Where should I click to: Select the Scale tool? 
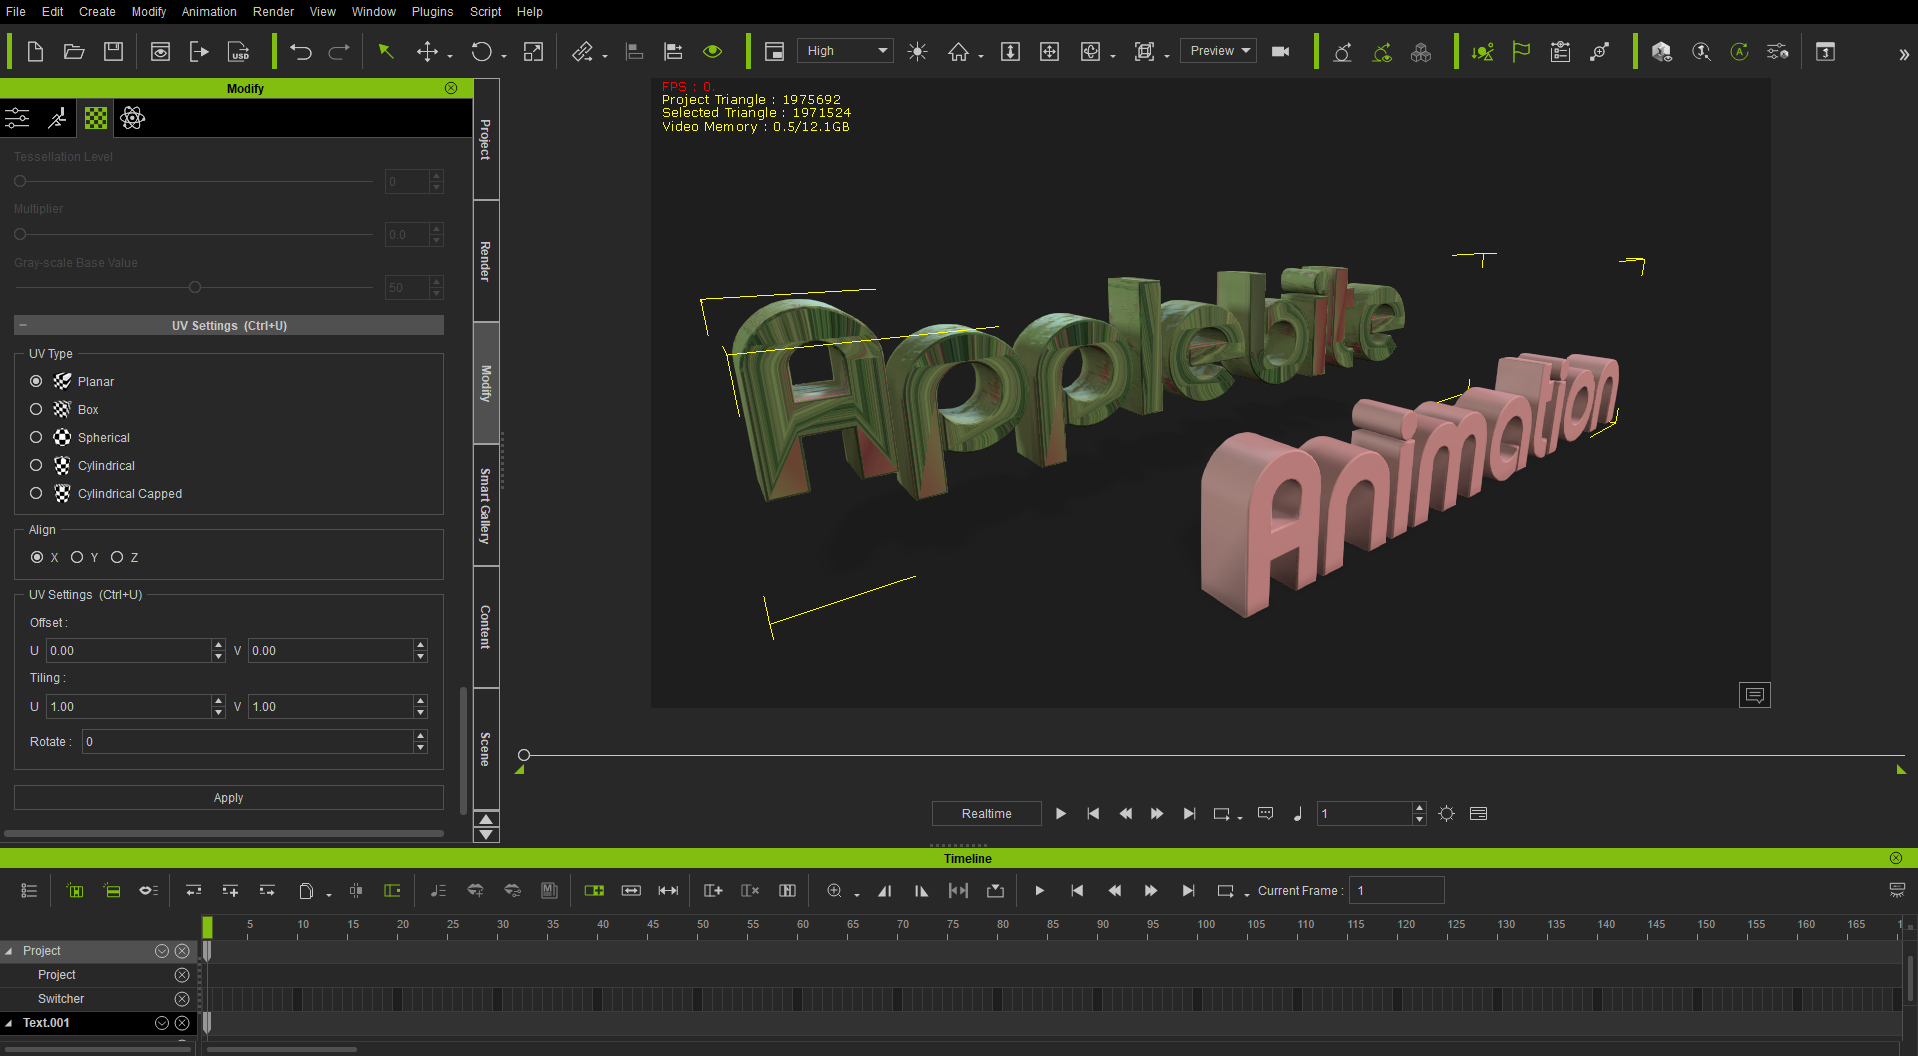[x=534, y=51]
